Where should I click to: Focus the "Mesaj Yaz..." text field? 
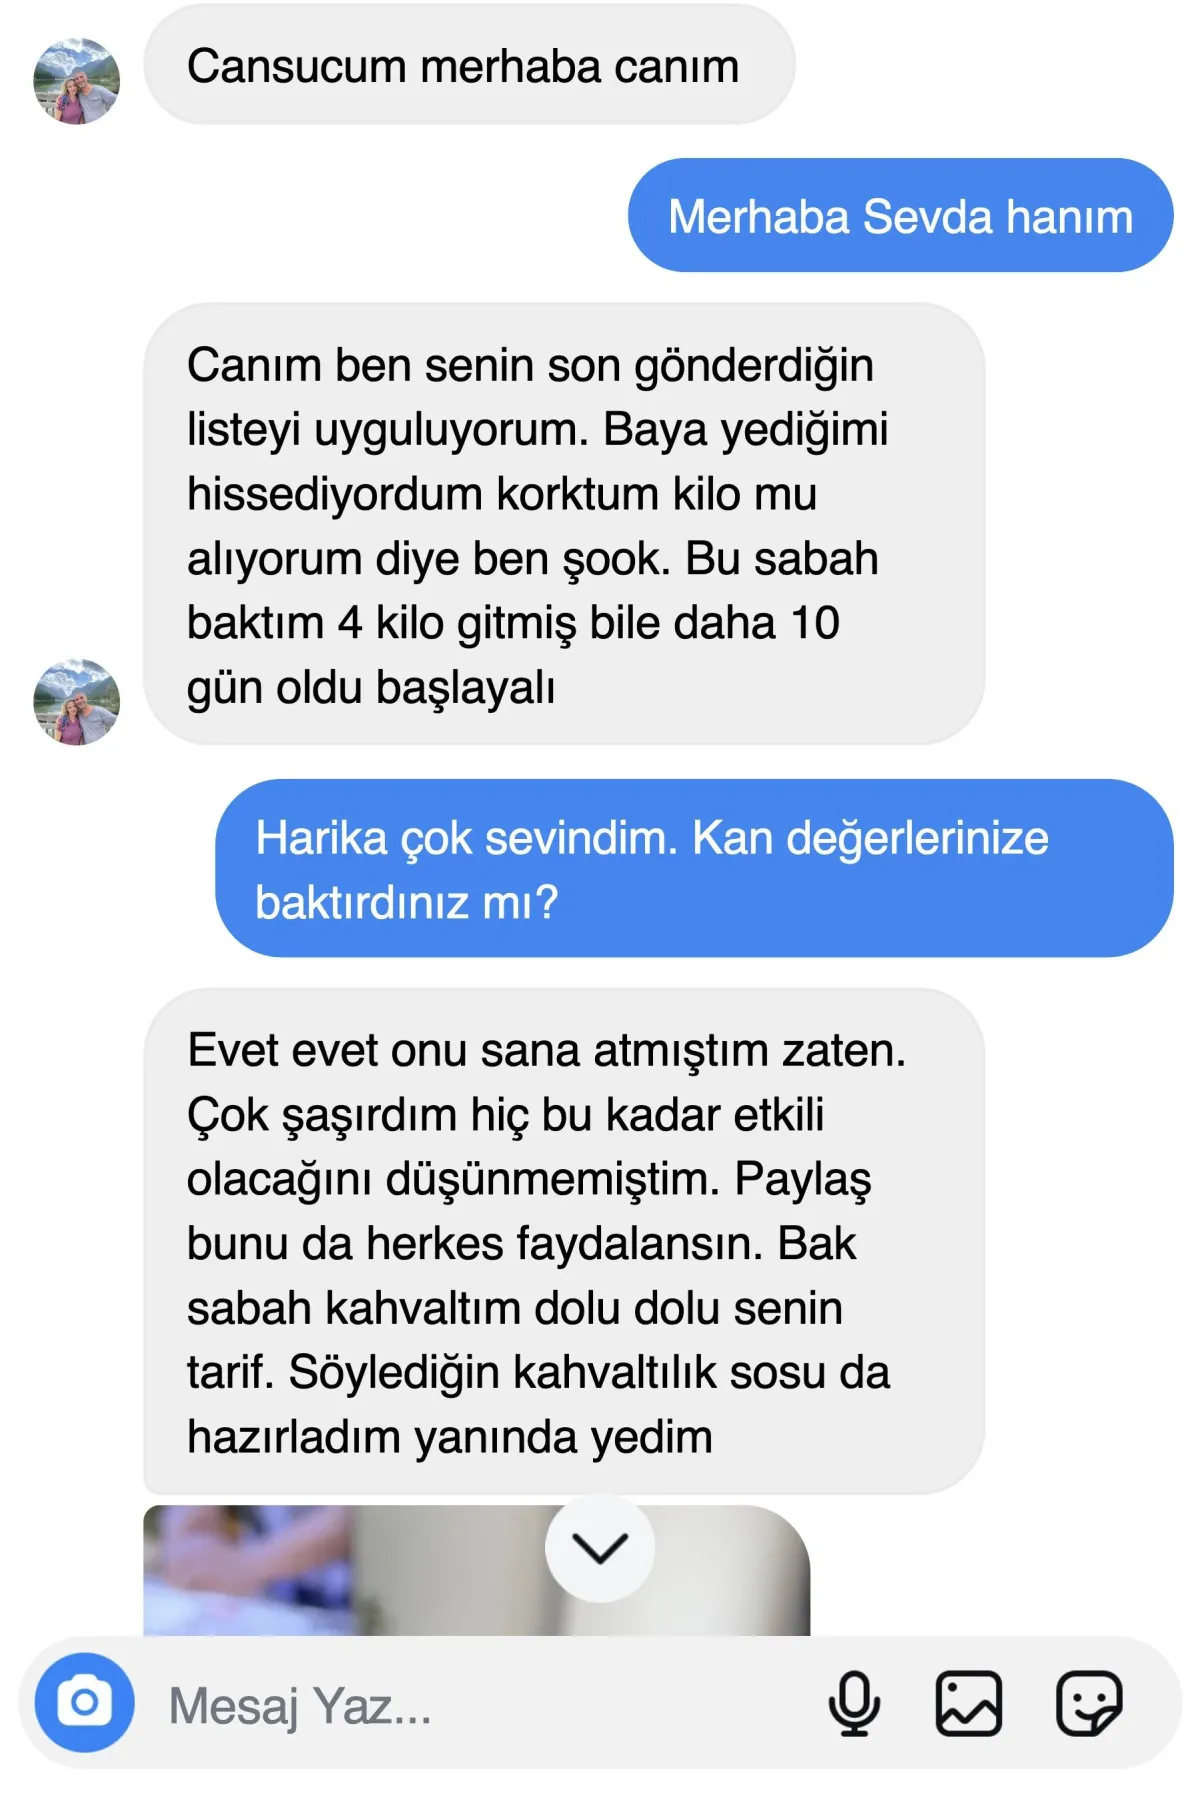click(x=480, y=1705)
